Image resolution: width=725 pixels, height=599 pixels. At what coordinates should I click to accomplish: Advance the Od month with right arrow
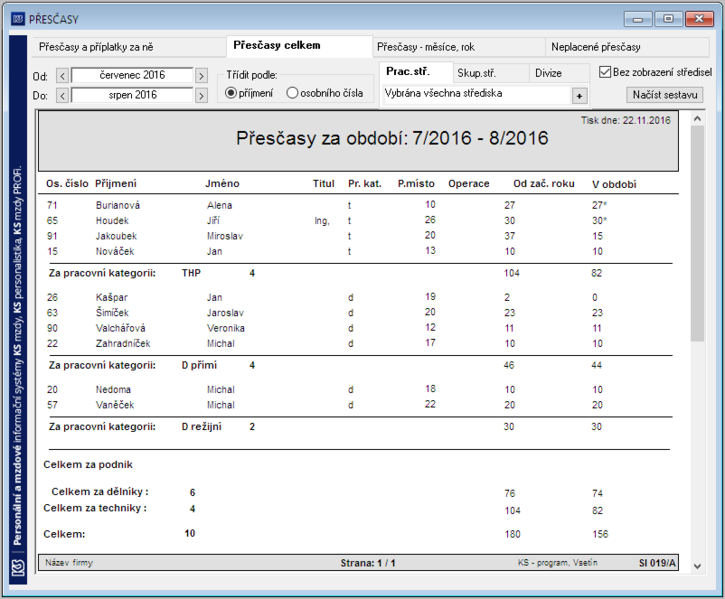tap(201, 75)
